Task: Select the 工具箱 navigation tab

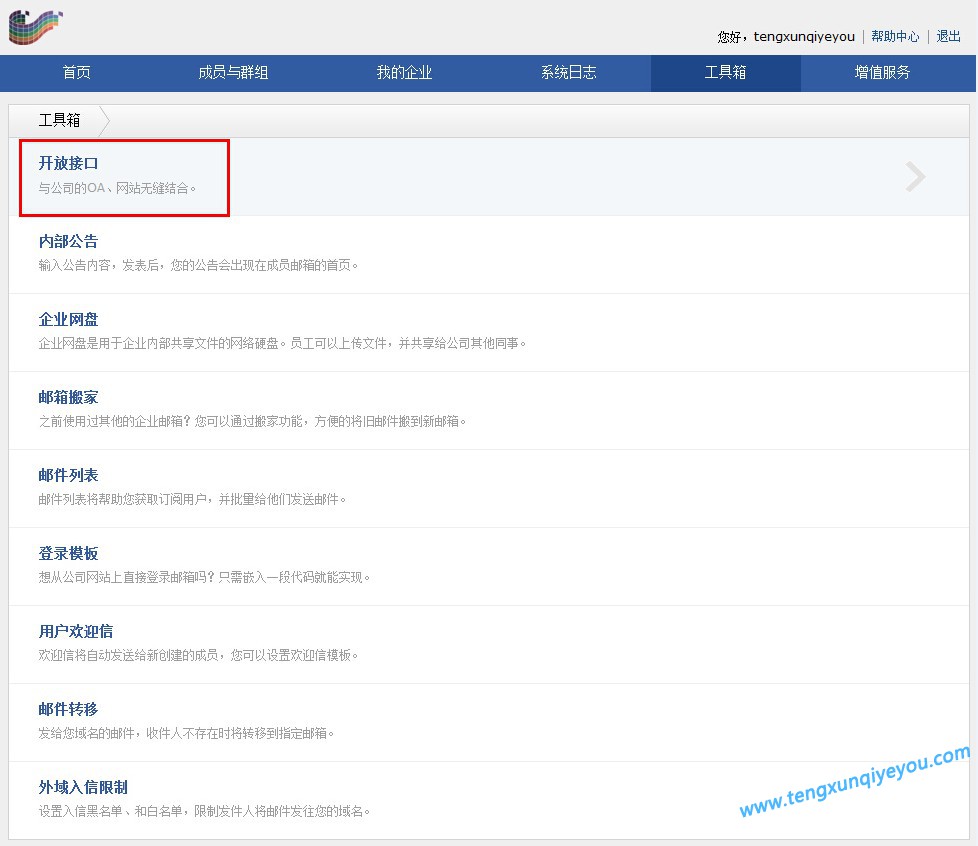Action: [725, 72]
